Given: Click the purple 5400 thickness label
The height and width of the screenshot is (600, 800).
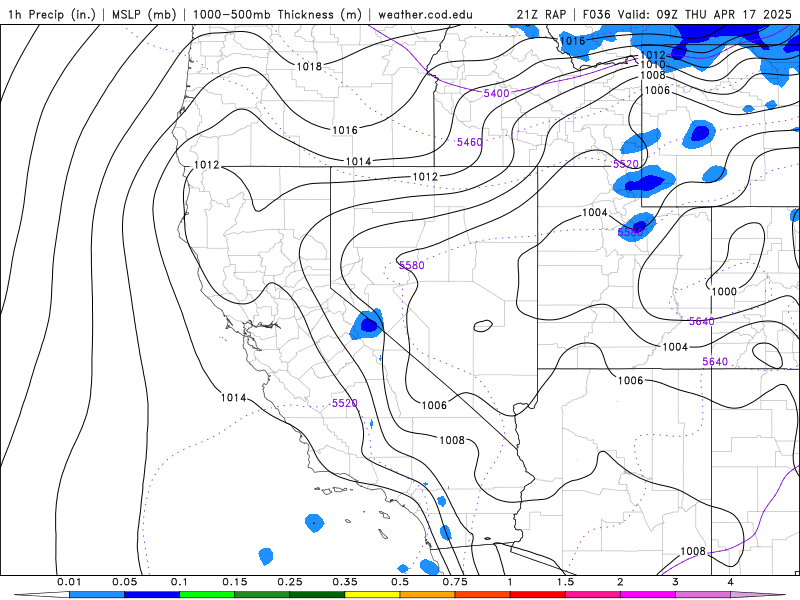Looking at the screenshot, I should [x=496, y=93].
